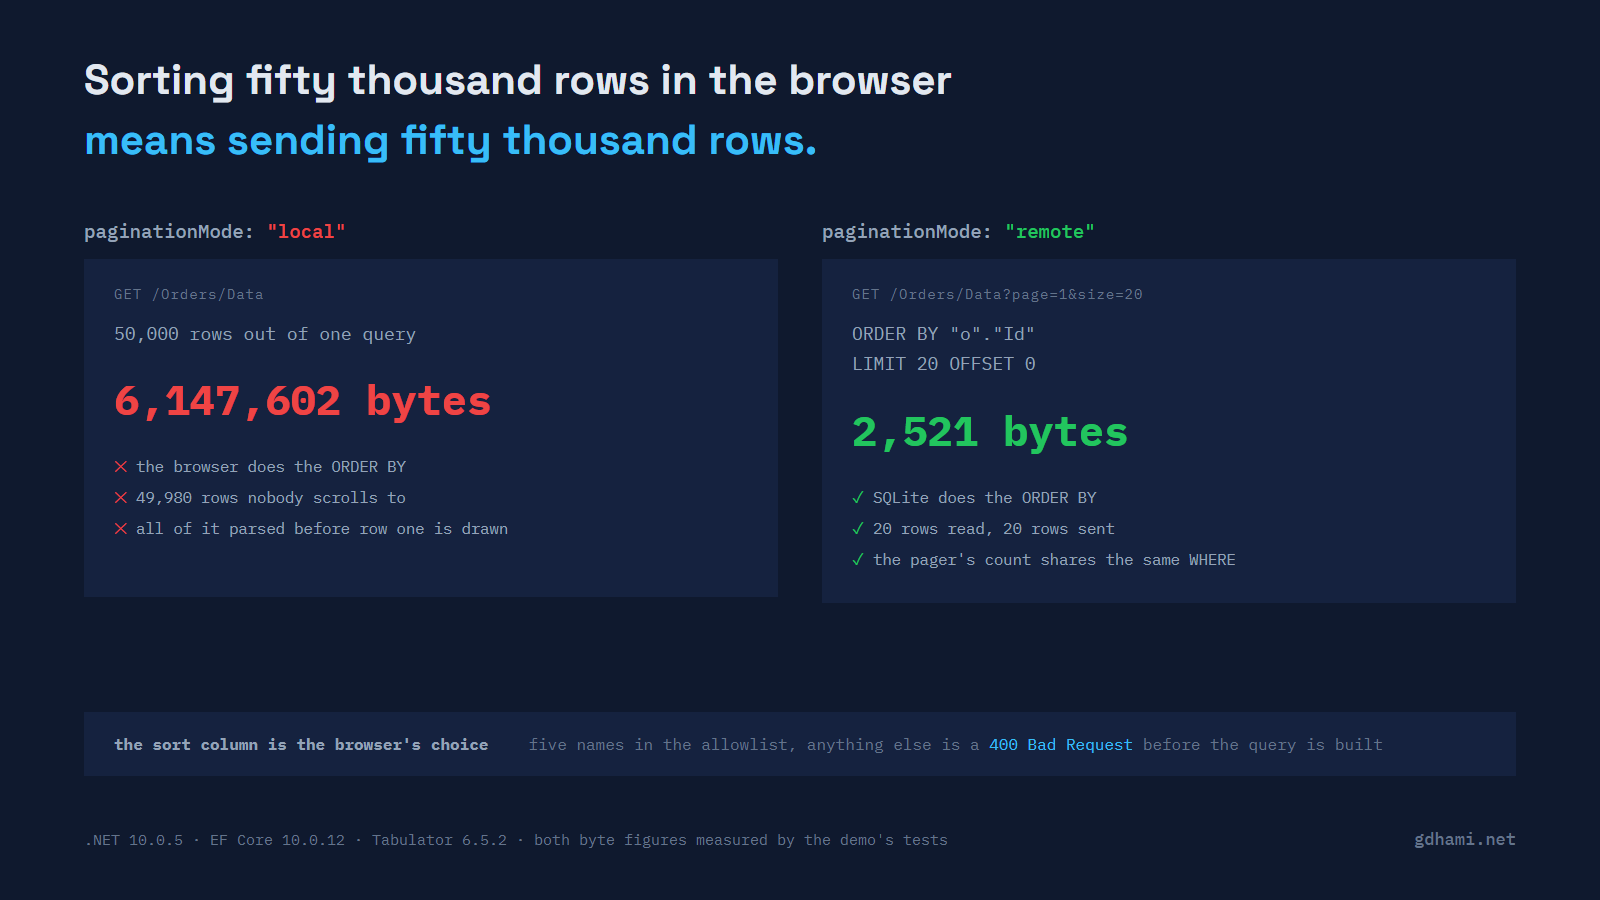Click the "GET /Orders/Data?page=1&size=20" request line
Image resolution: width=1600 pixels, height=900 pixels.
997,295
